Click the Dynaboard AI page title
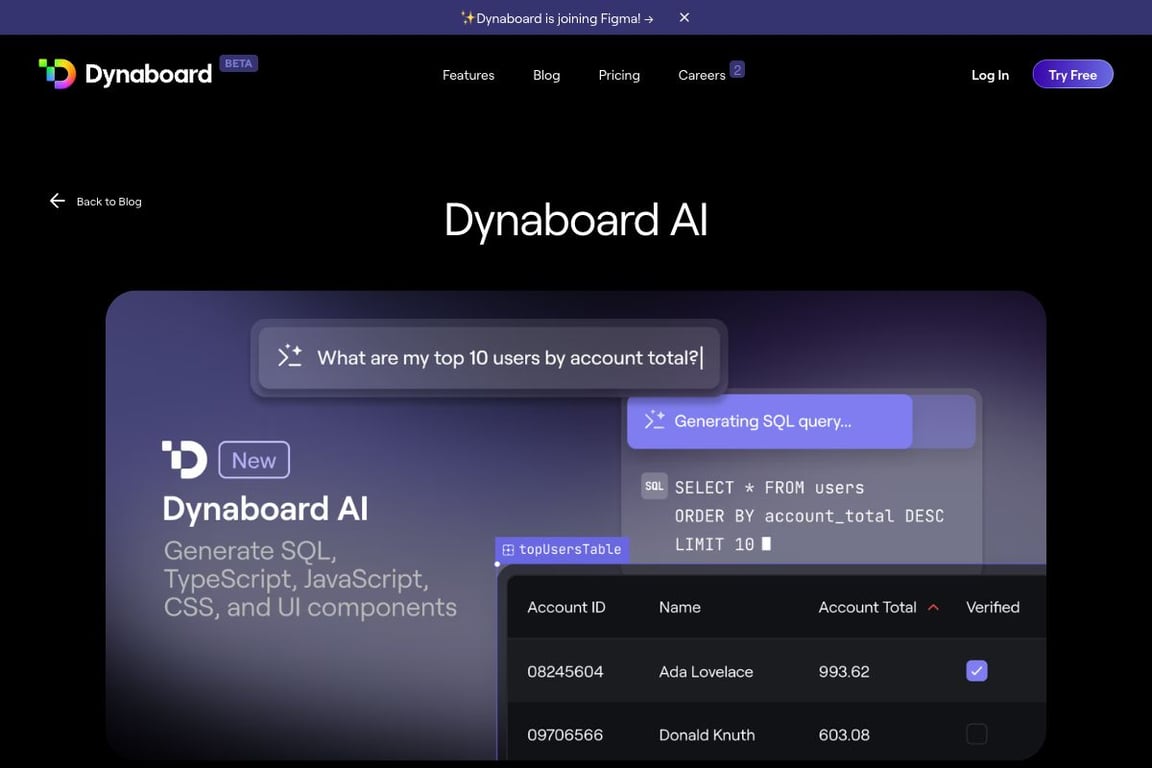This screenshot has width=1152, height=768. point(575,220)
